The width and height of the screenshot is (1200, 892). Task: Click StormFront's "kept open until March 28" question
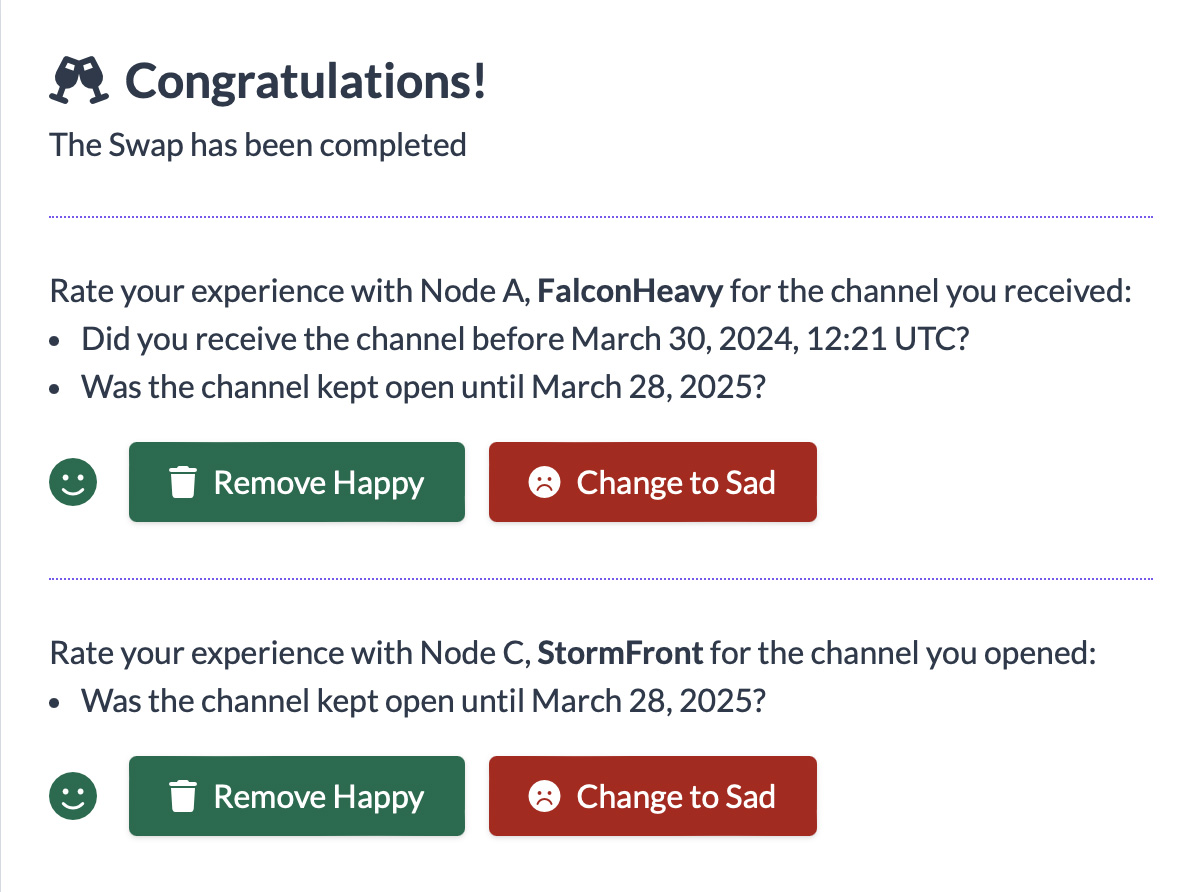point(423,699)
